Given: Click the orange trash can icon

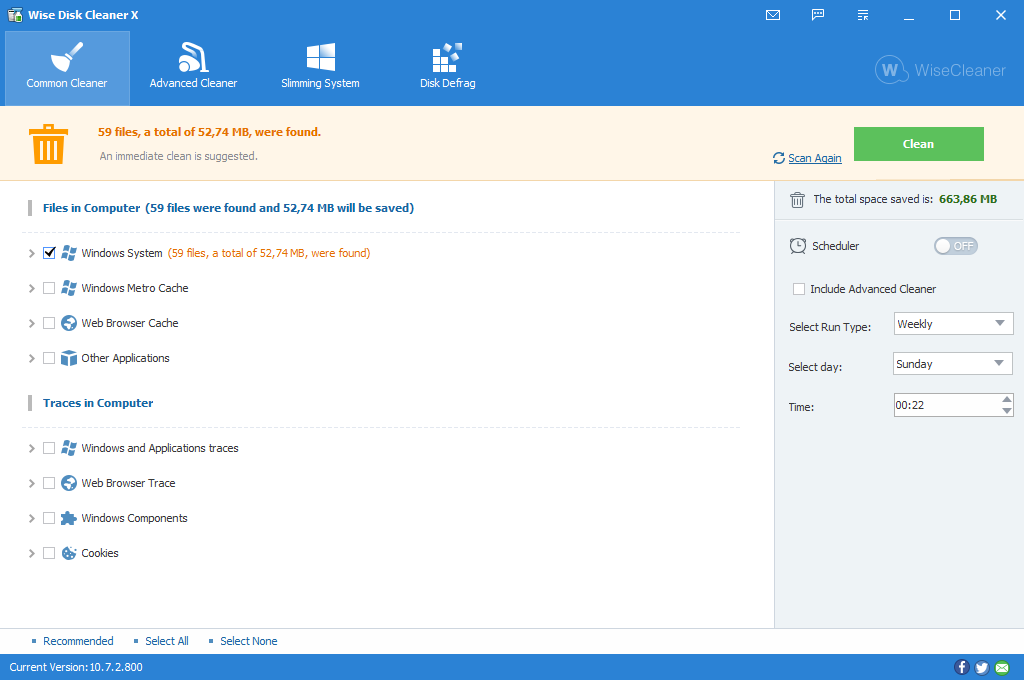Looking at the screenshot, I should click(48, 144).
